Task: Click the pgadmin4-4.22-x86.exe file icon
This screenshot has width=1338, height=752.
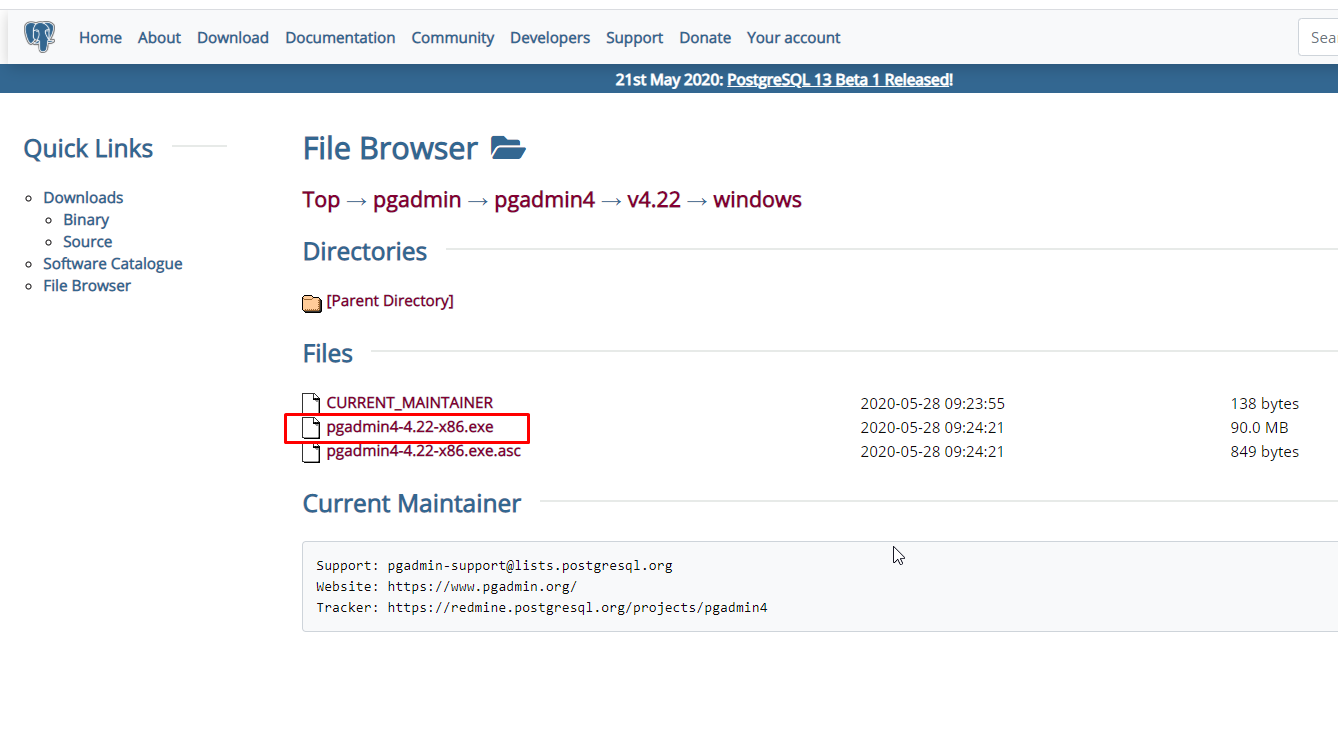Action: pyautogui.click(x=312, y=429)
